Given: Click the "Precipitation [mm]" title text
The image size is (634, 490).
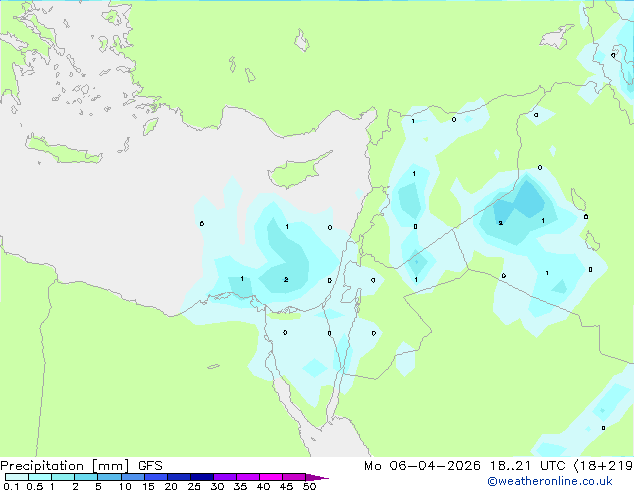Looking at the screenshot, I should click(64, 466).
